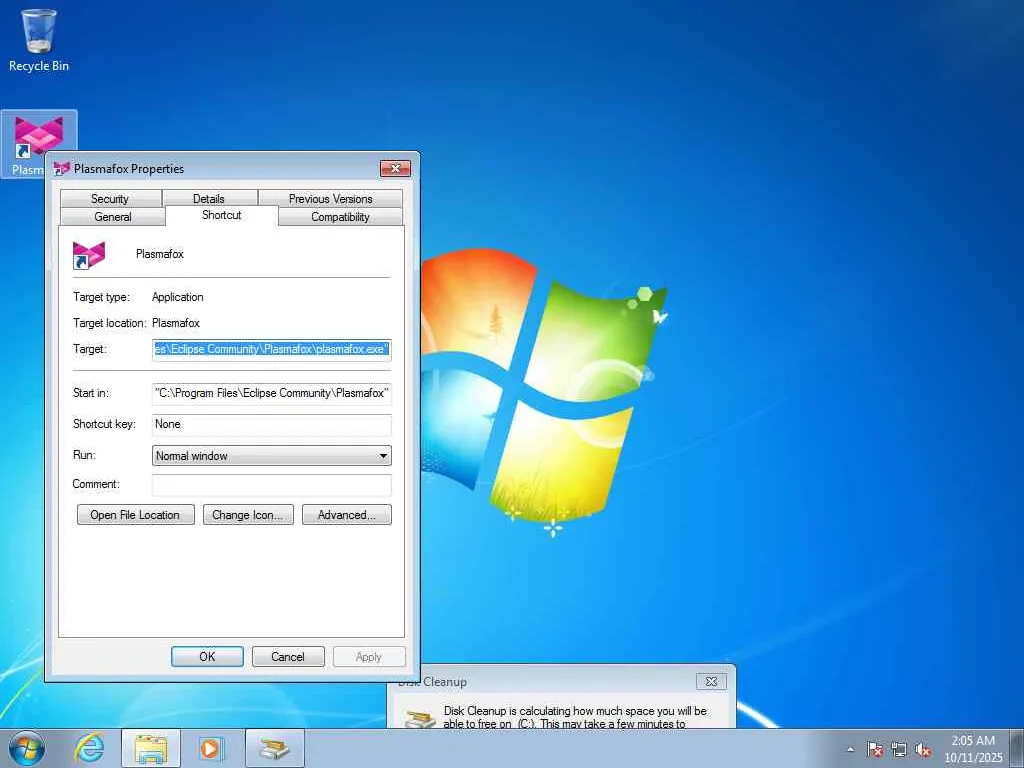Click the Apply button
This screenshot has width=1024, height=768.
click(x=369, y=656)
